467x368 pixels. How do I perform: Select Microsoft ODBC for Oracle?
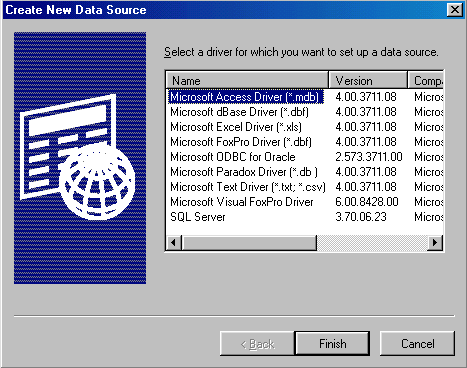233,157
